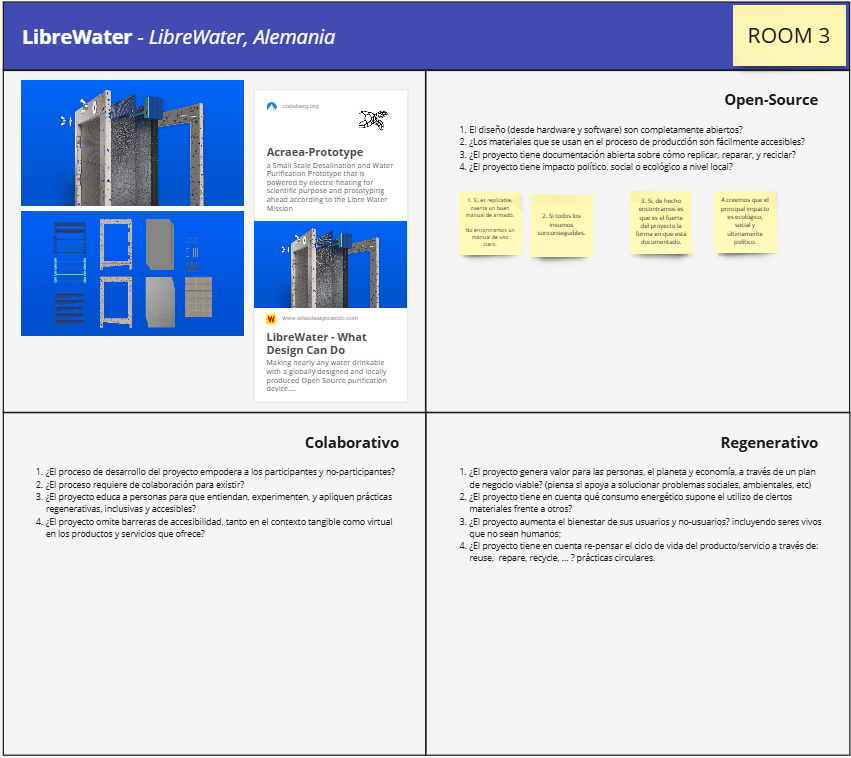Viewport: 851px width, 758px height.
Task: Click the yellow W favicon beside www.whatdesigncando.com
Action: 271,319
